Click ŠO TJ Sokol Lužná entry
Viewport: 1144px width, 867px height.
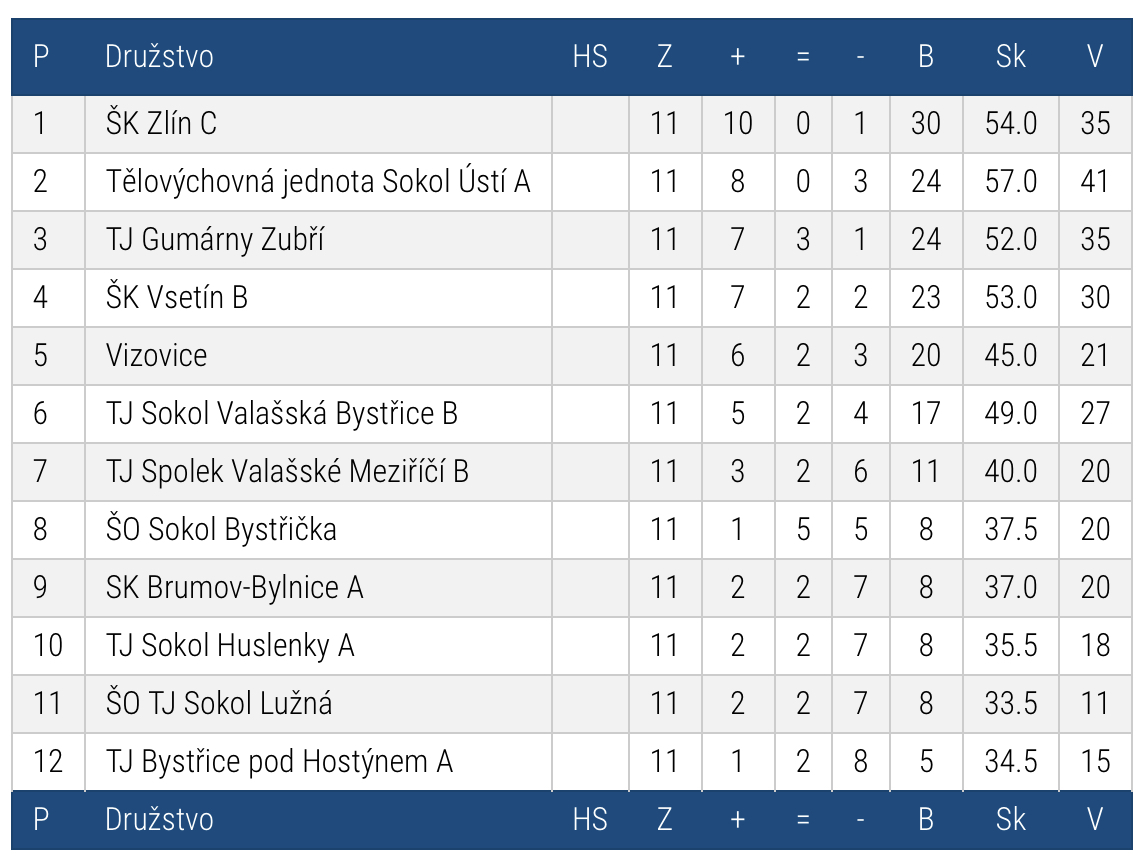219,704
